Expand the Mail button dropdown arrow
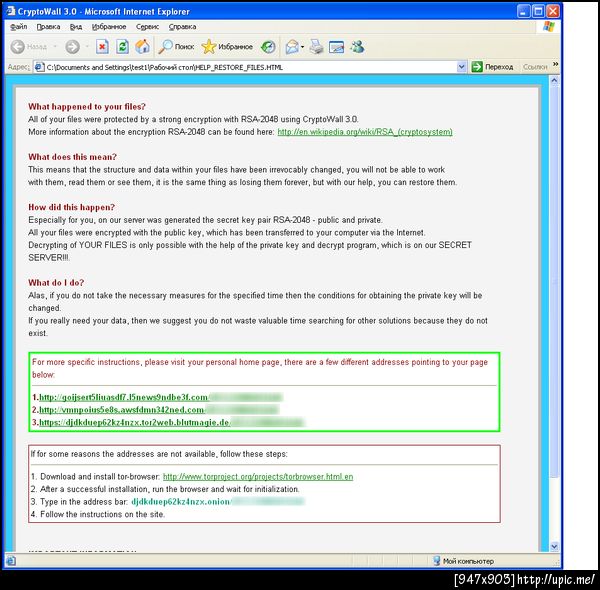600x590 pixels. click(302, 47)
